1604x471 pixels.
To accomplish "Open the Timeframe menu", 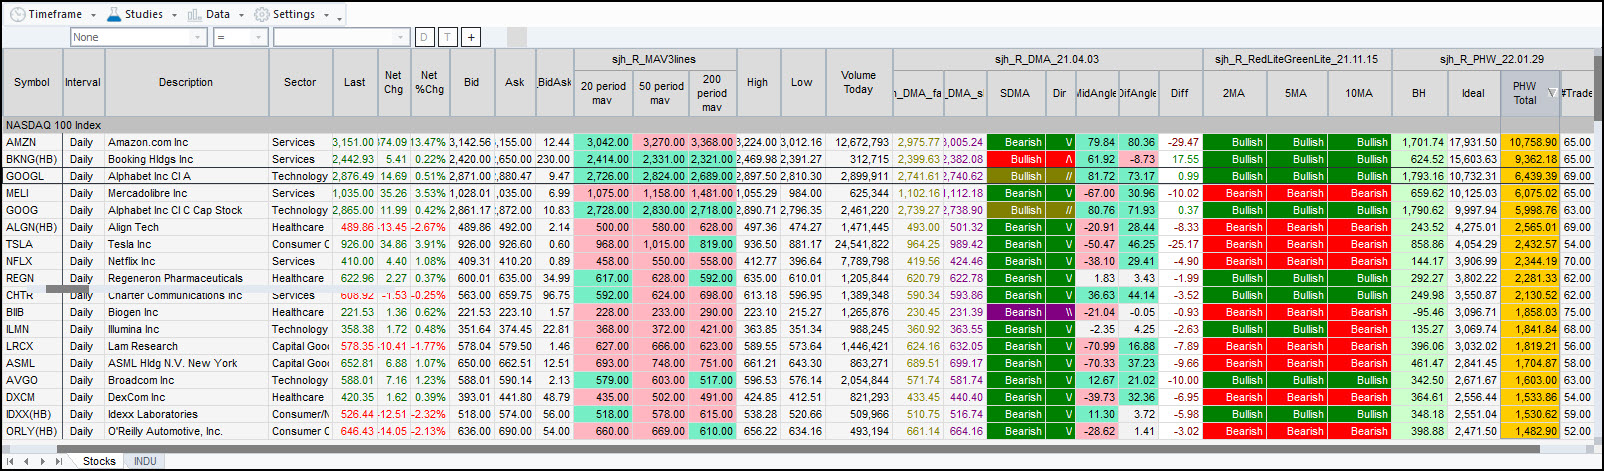I will click(54, 14).
